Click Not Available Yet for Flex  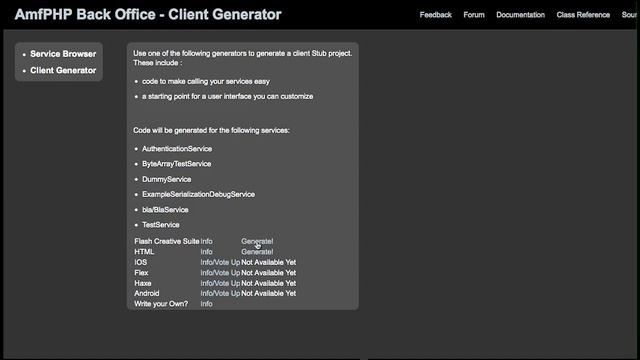coord(269,273)
